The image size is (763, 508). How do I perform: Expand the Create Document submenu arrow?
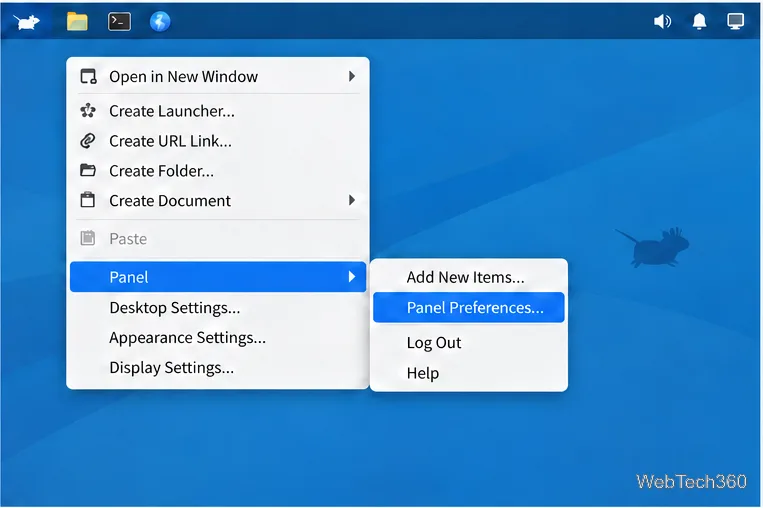[x=352, y=200]
